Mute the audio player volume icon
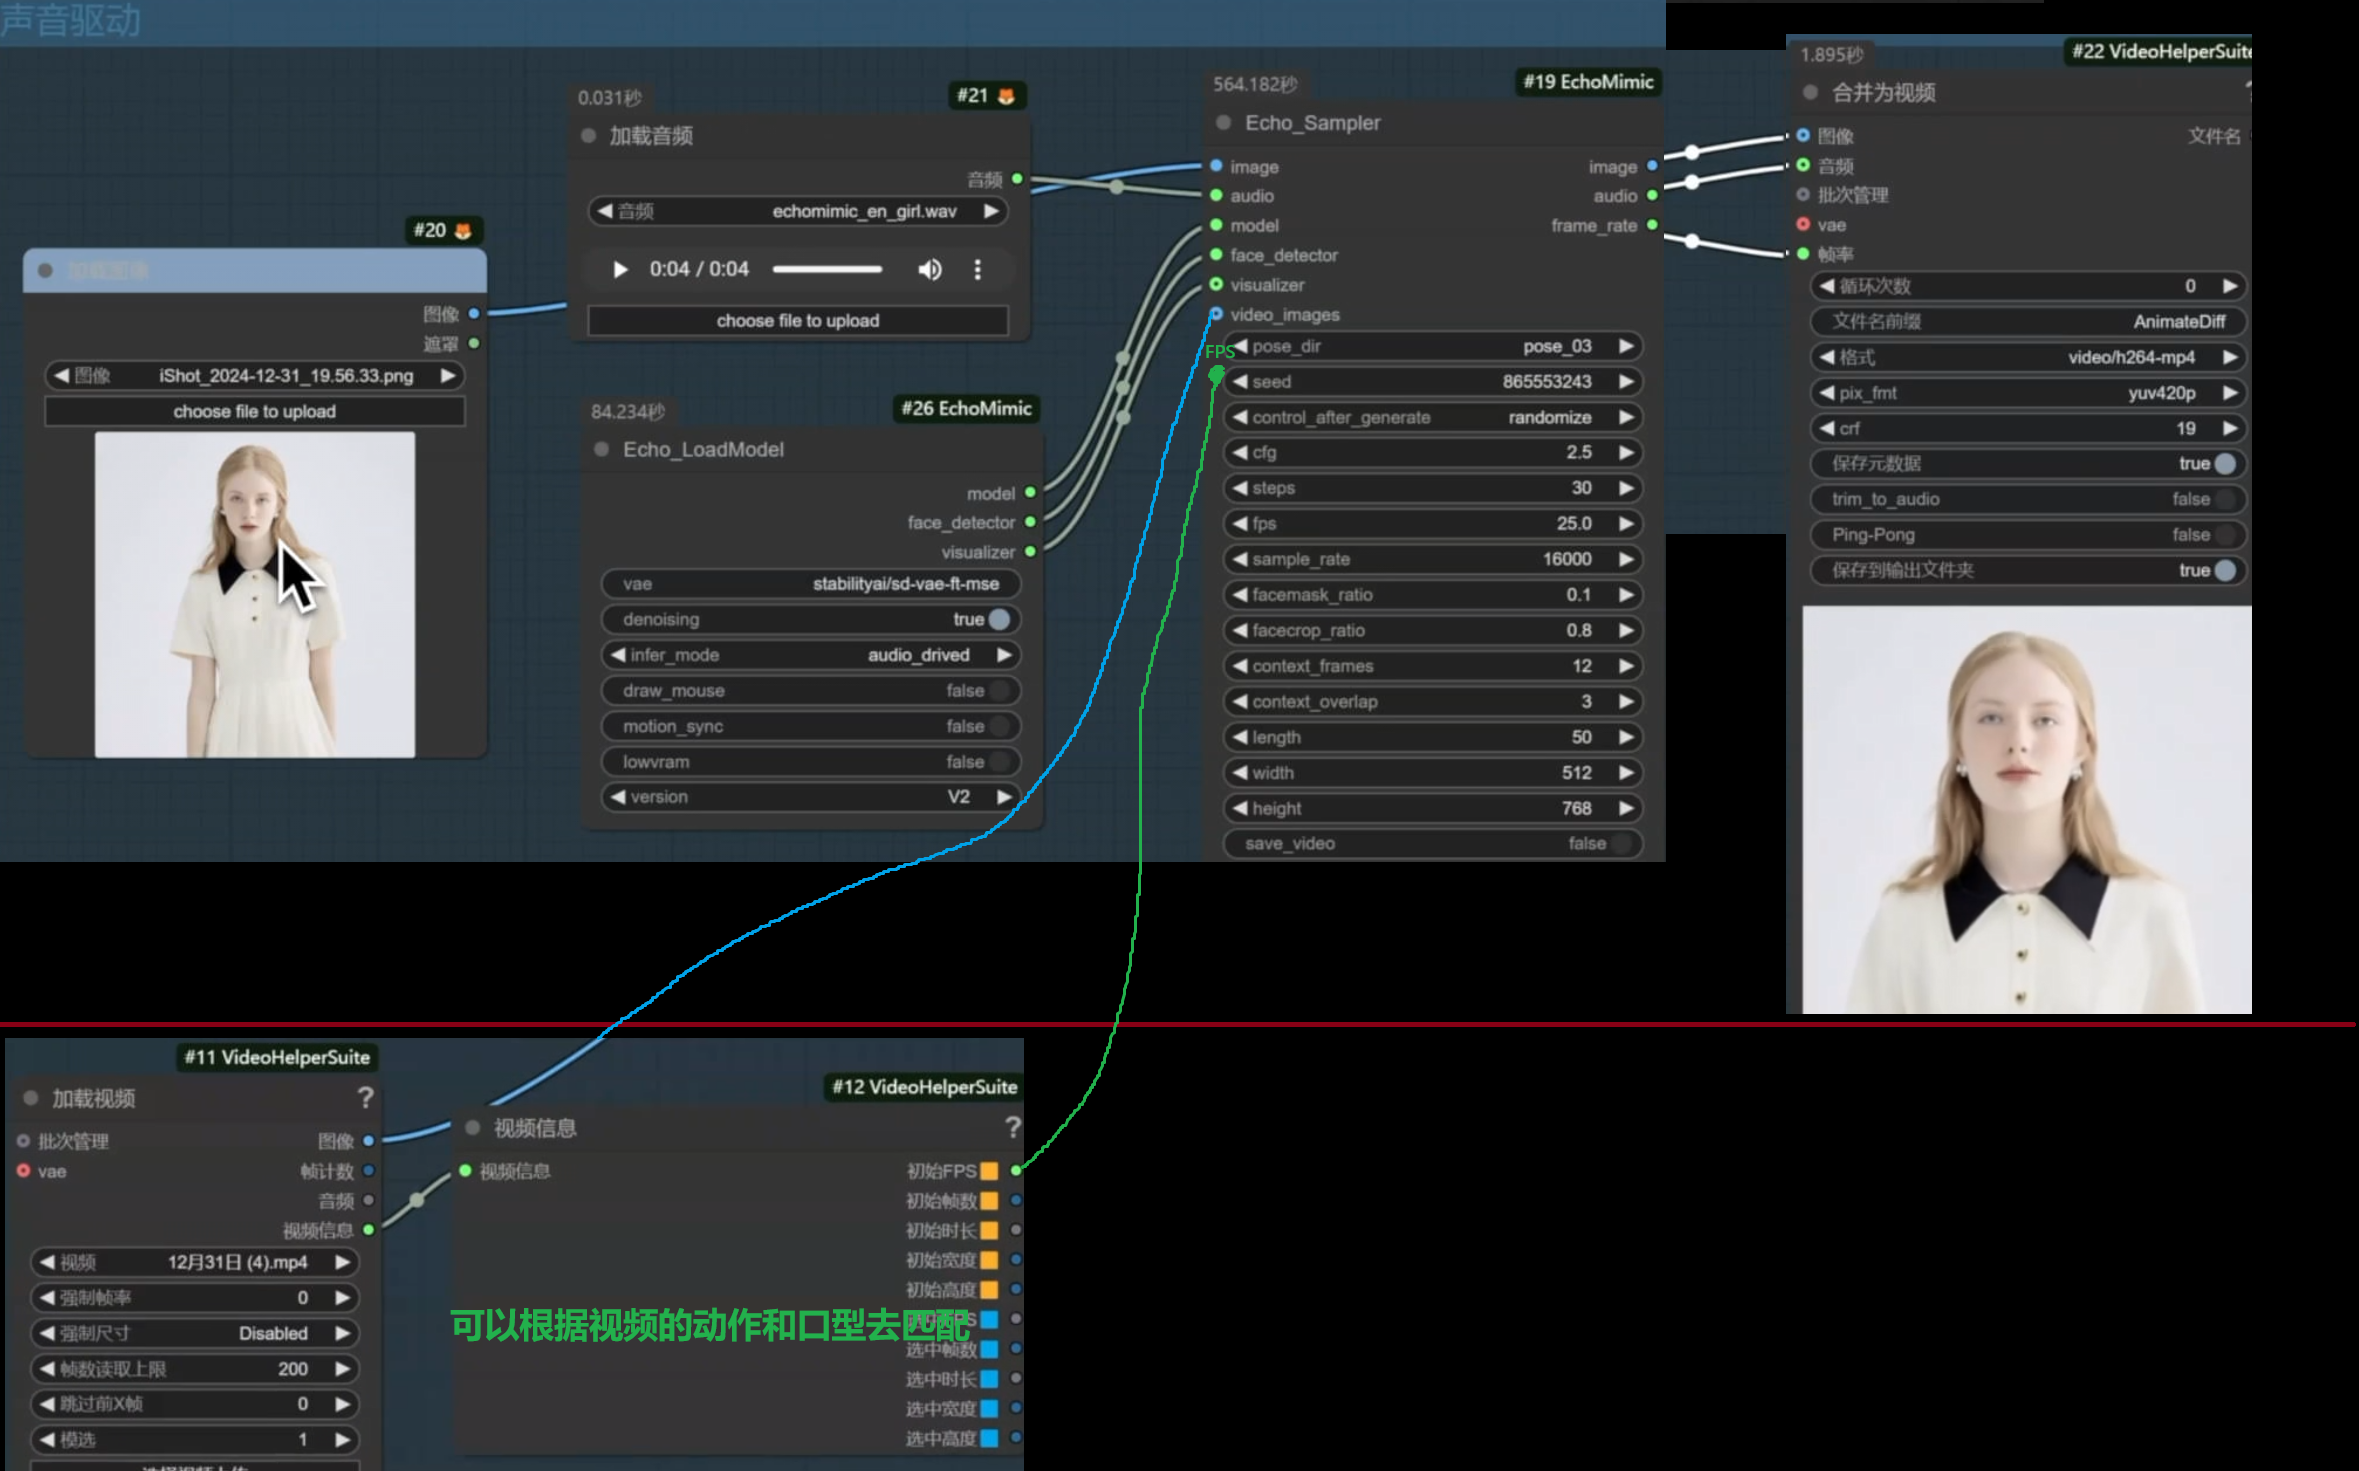Image resolution: width=2359 pixels, height=1471 pixels. [929, 269]
